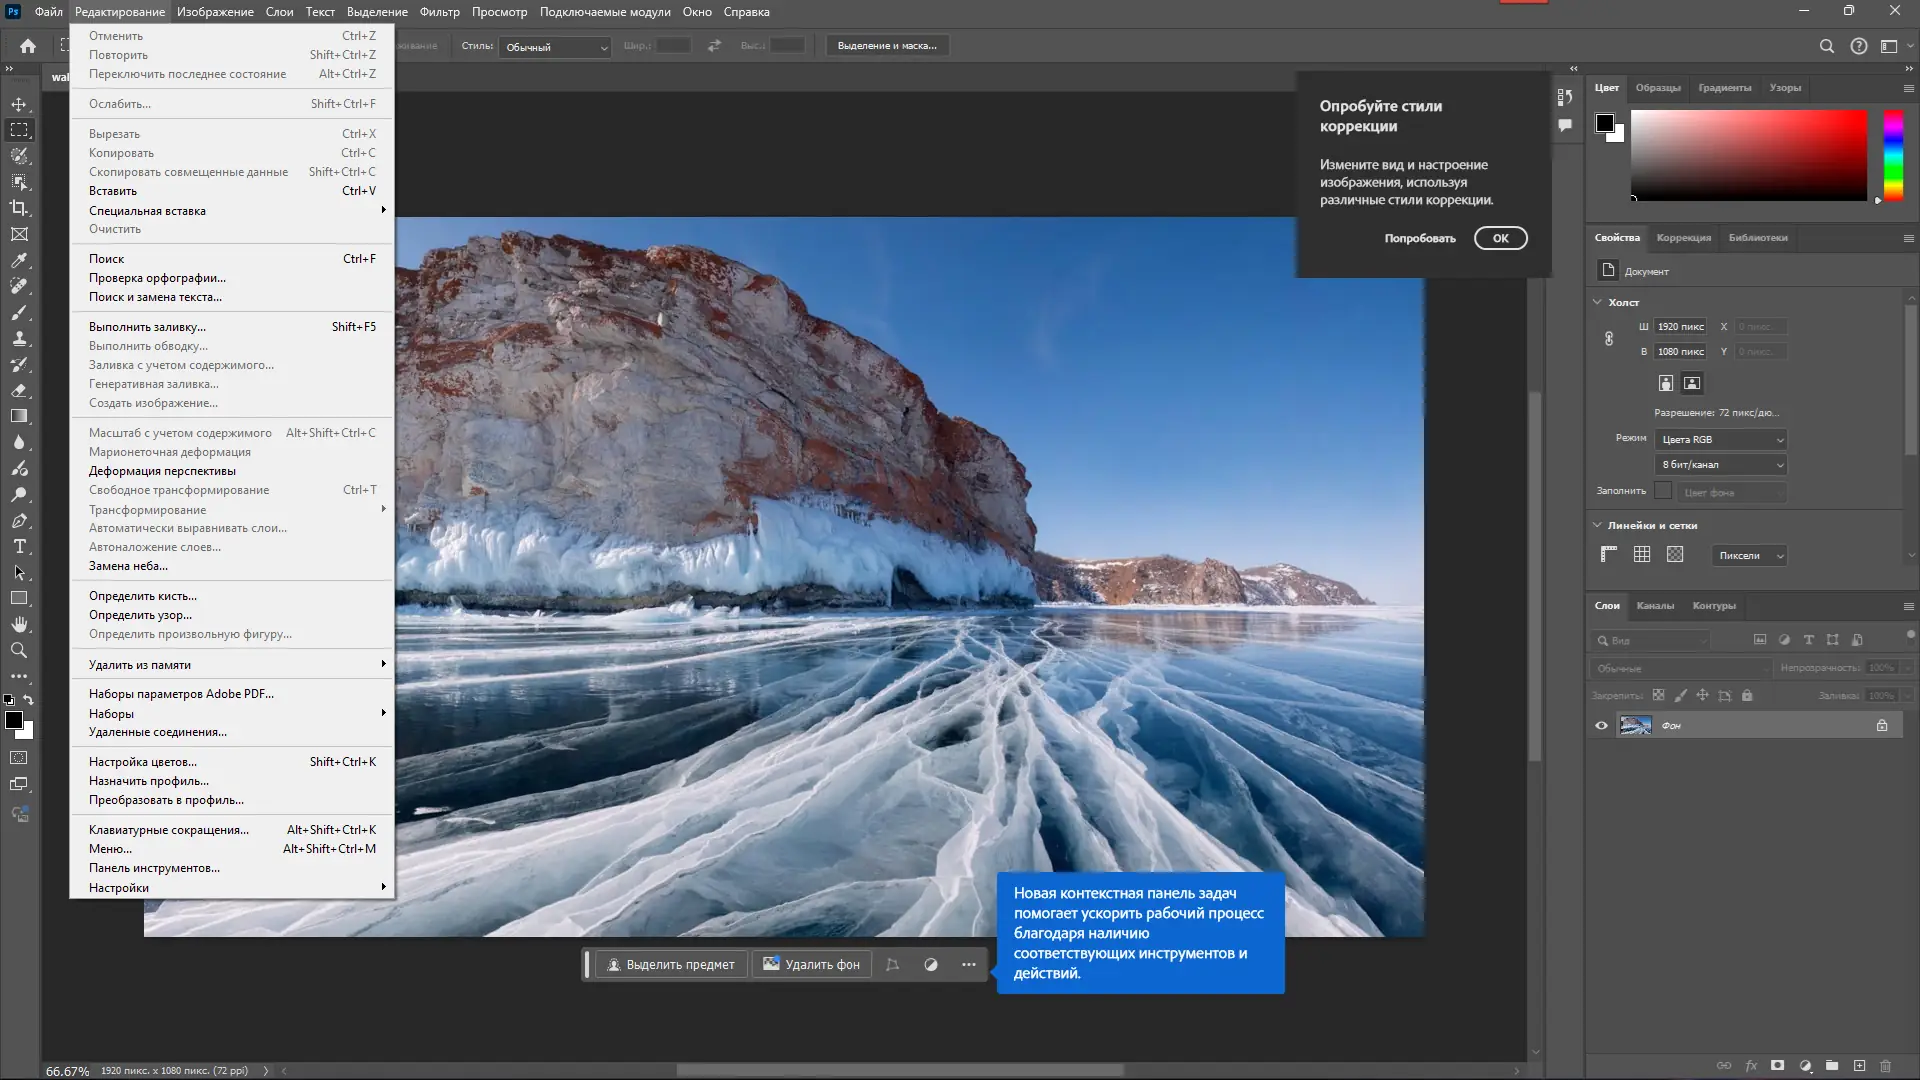The width and height of the screenshot is (1920, 1080).
Task: Choose Замена неба from Edit menu
Action: click(128, 566)
